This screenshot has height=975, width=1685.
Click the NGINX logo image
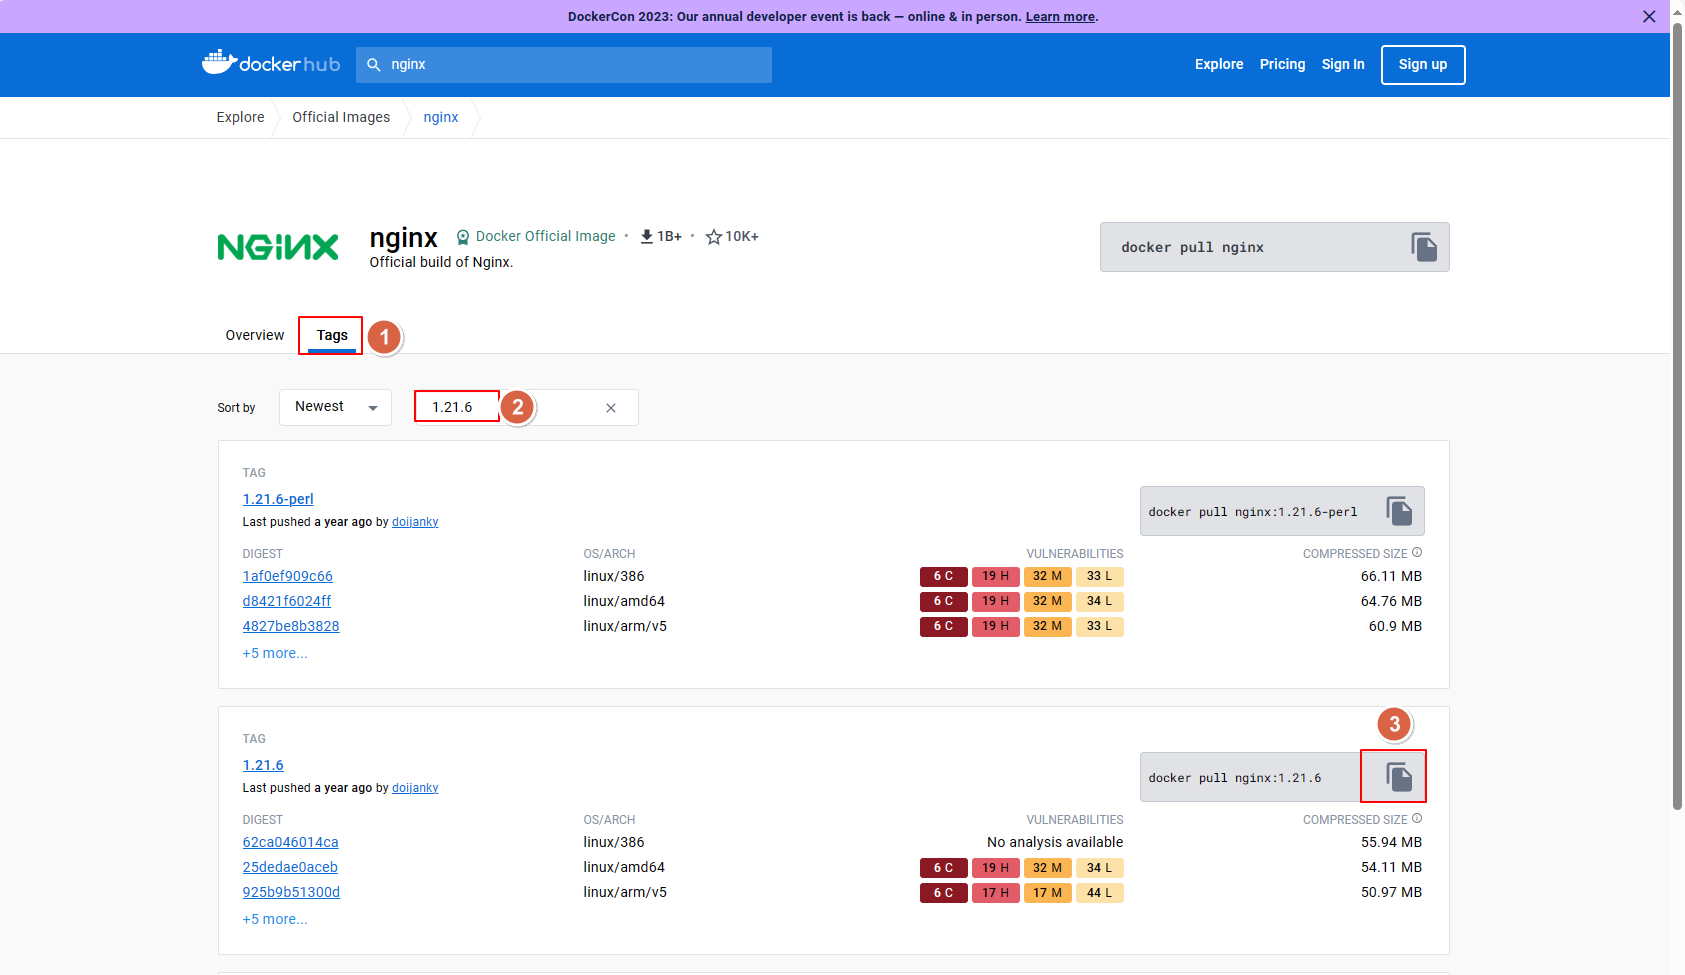coord(278,247)
